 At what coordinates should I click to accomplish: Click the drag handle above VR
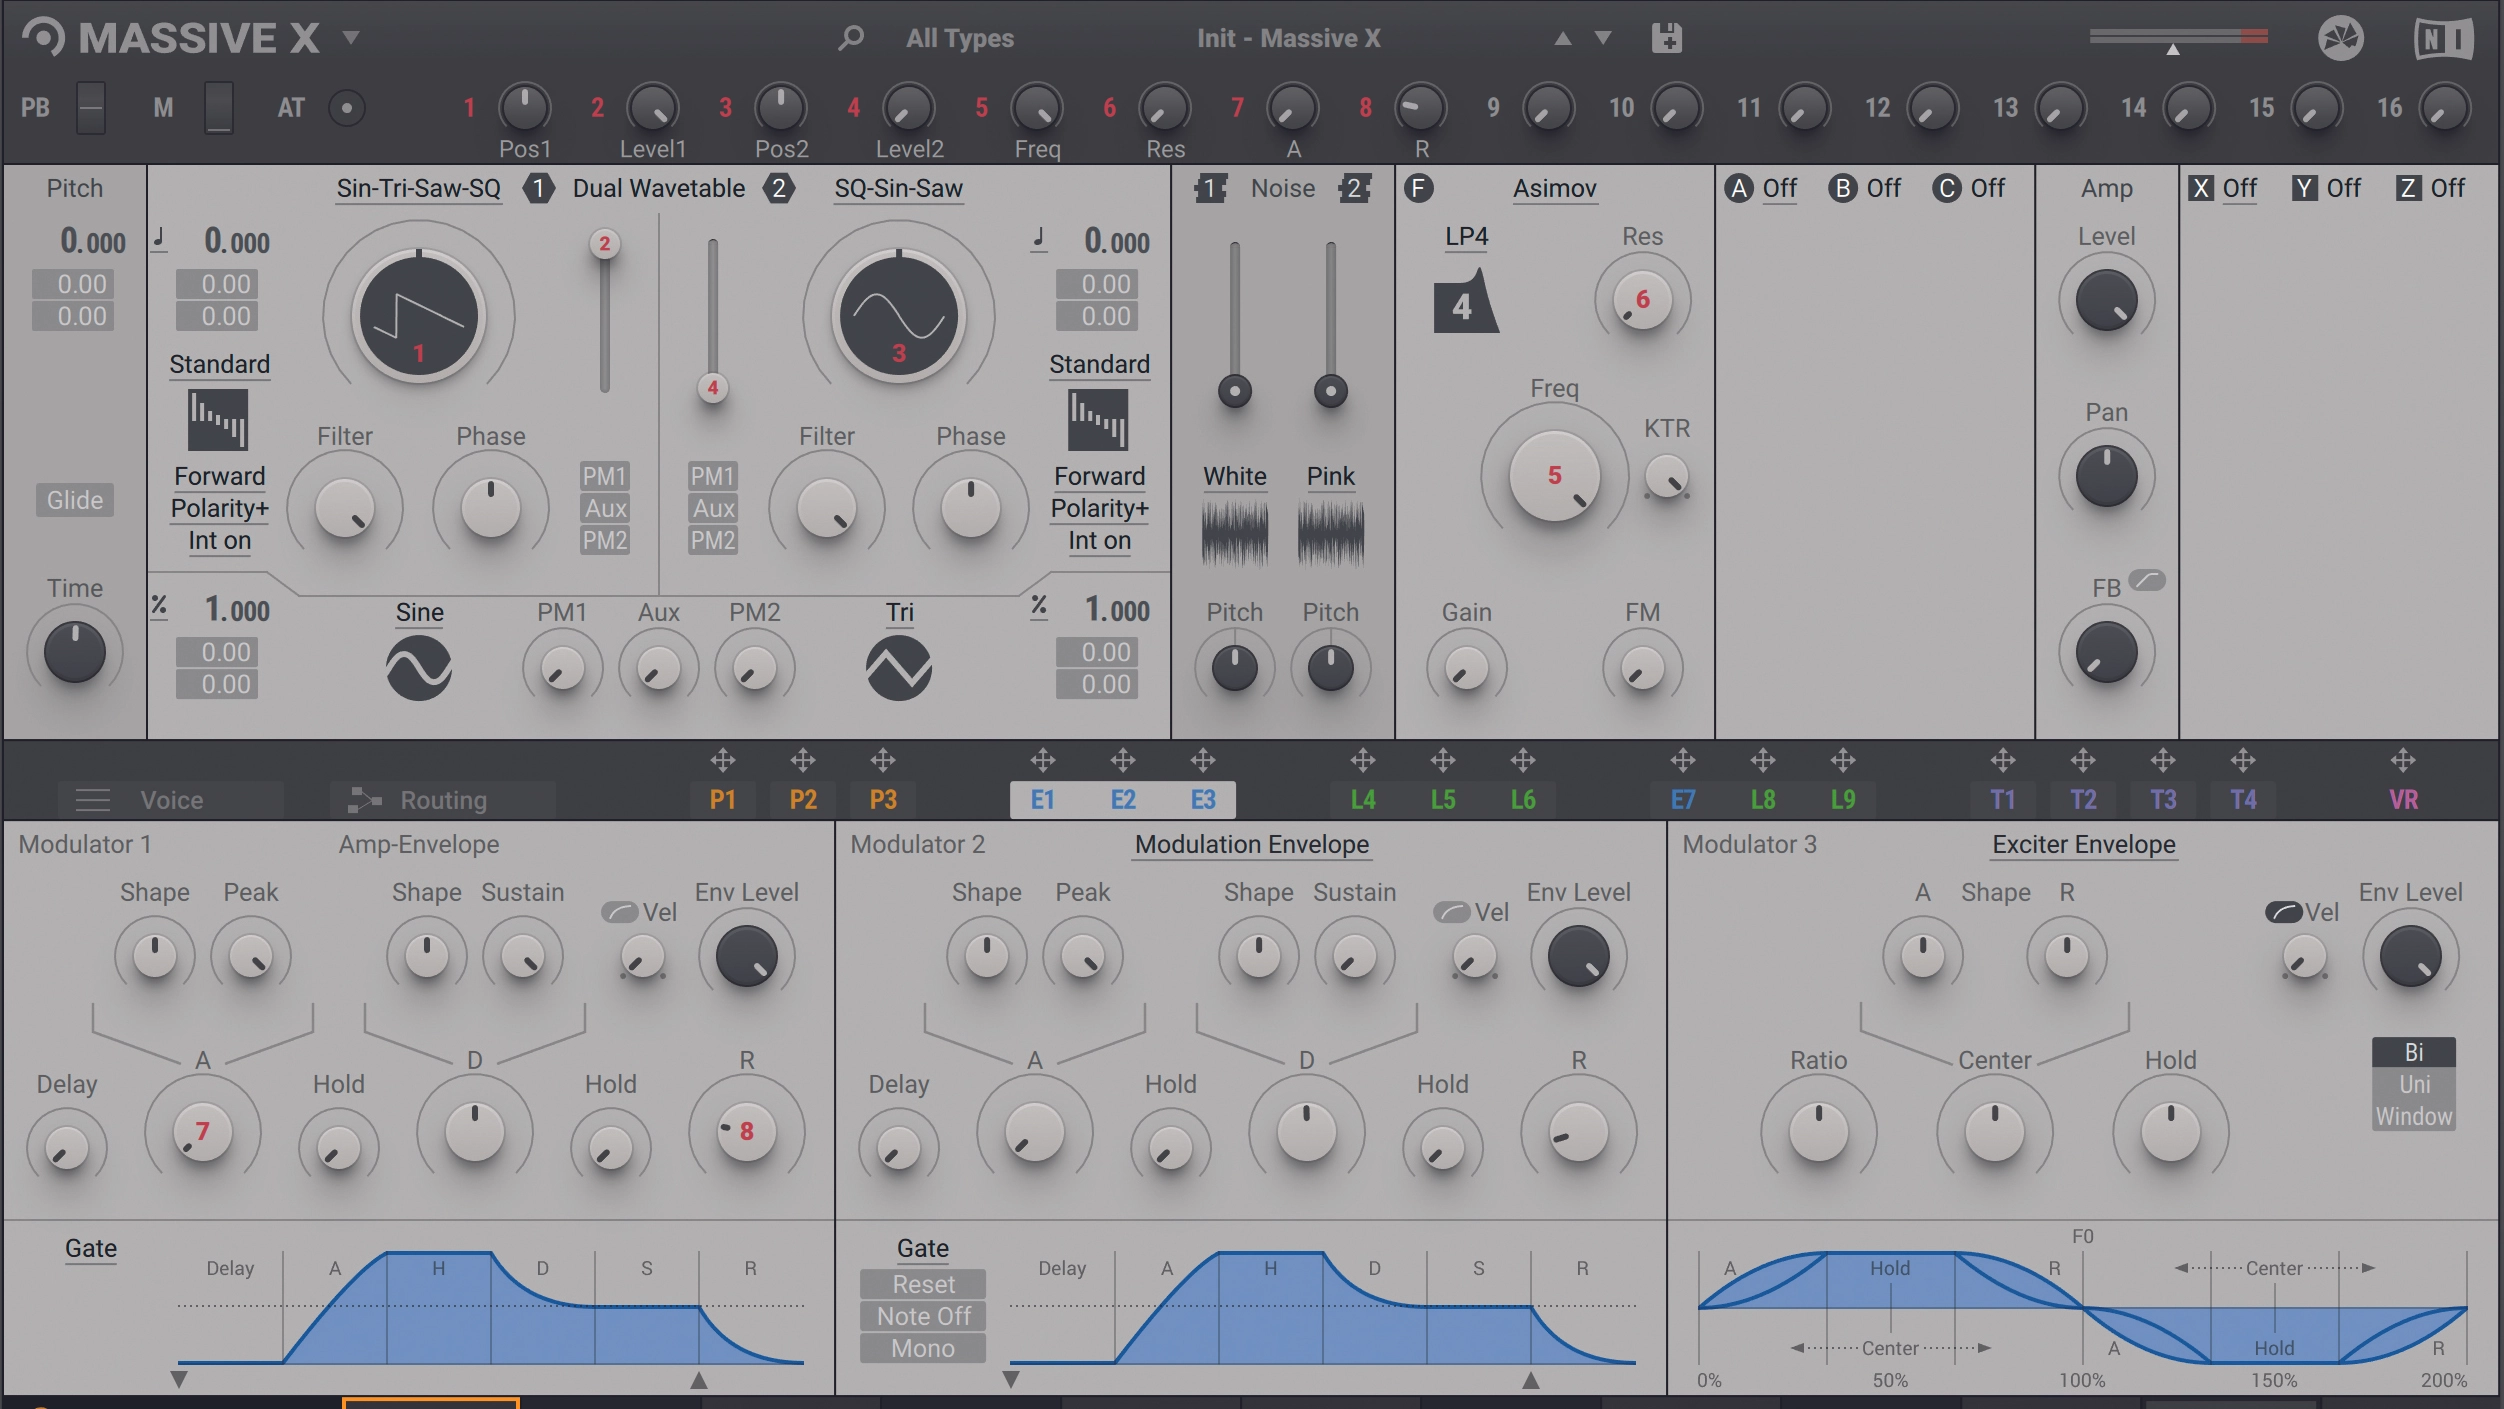(x=2403, y=761)
